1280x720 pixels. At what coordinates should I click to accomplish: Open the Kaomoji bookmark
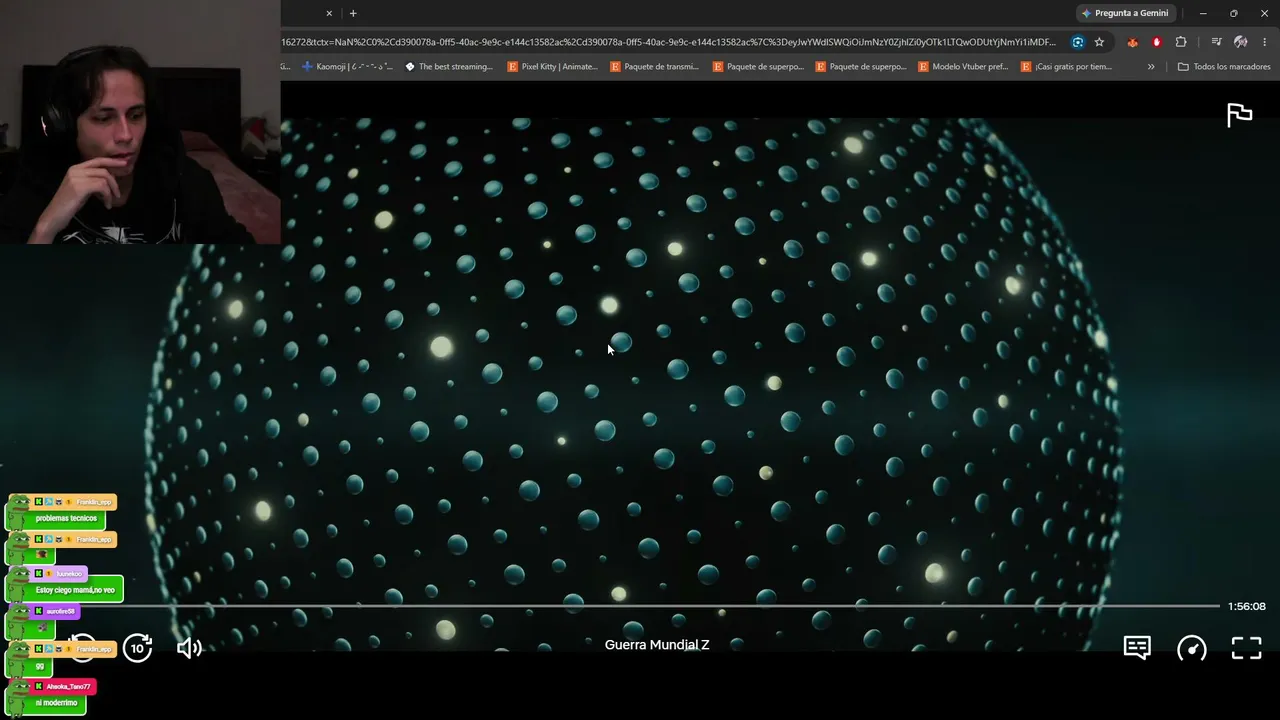point(347,67)
